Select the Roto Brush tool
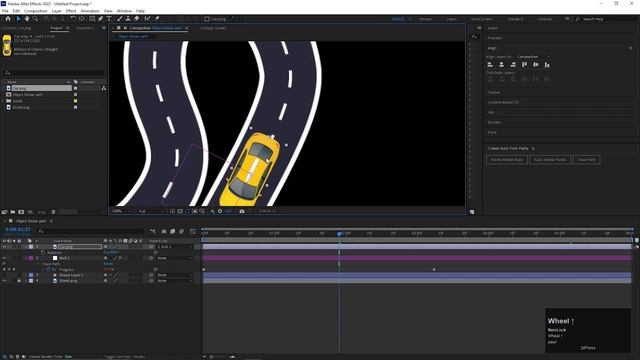This screenshot has width=640, height=360. click(x=147, y=19)
